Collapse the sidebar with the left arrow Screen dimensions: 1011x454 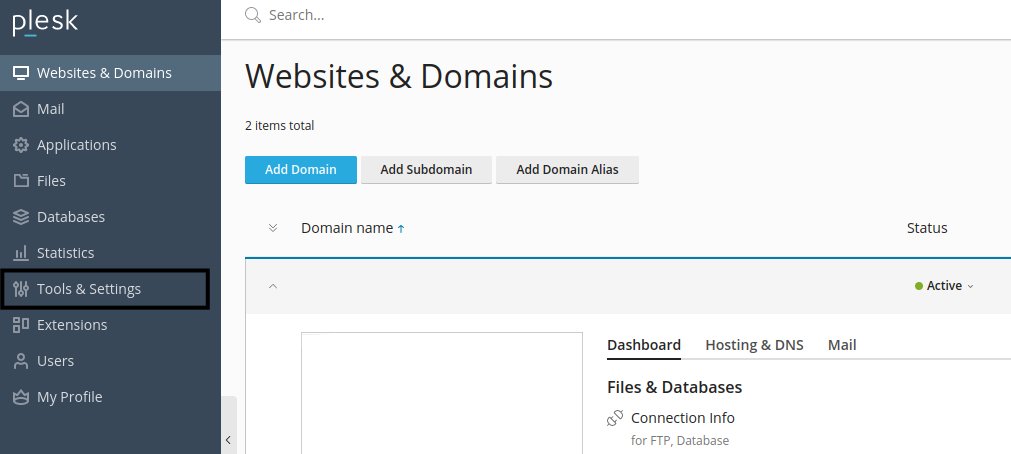[x=228, y=440]
